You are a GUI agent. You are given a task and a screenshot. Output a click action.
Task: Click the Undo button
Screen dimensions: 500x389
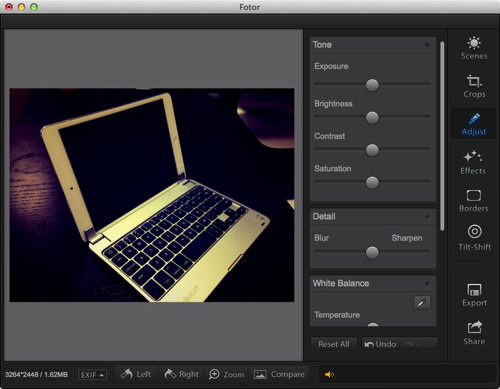[380, 344]
